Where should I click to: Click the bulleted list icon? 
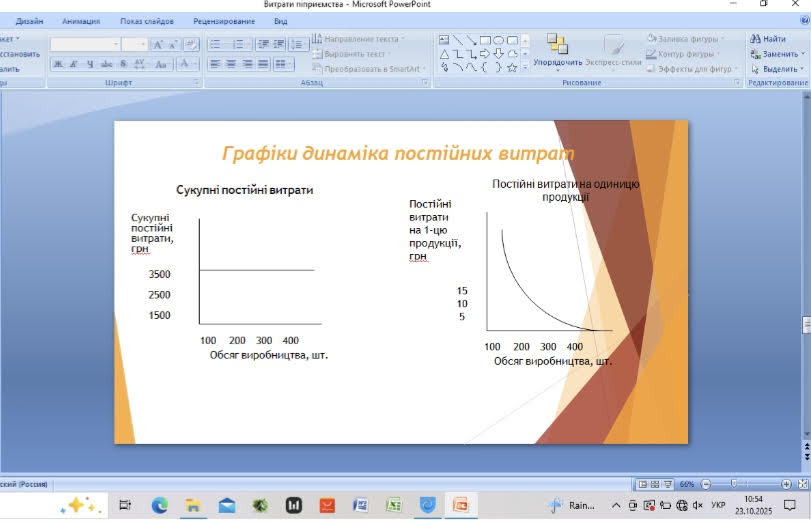coord(215,44)
